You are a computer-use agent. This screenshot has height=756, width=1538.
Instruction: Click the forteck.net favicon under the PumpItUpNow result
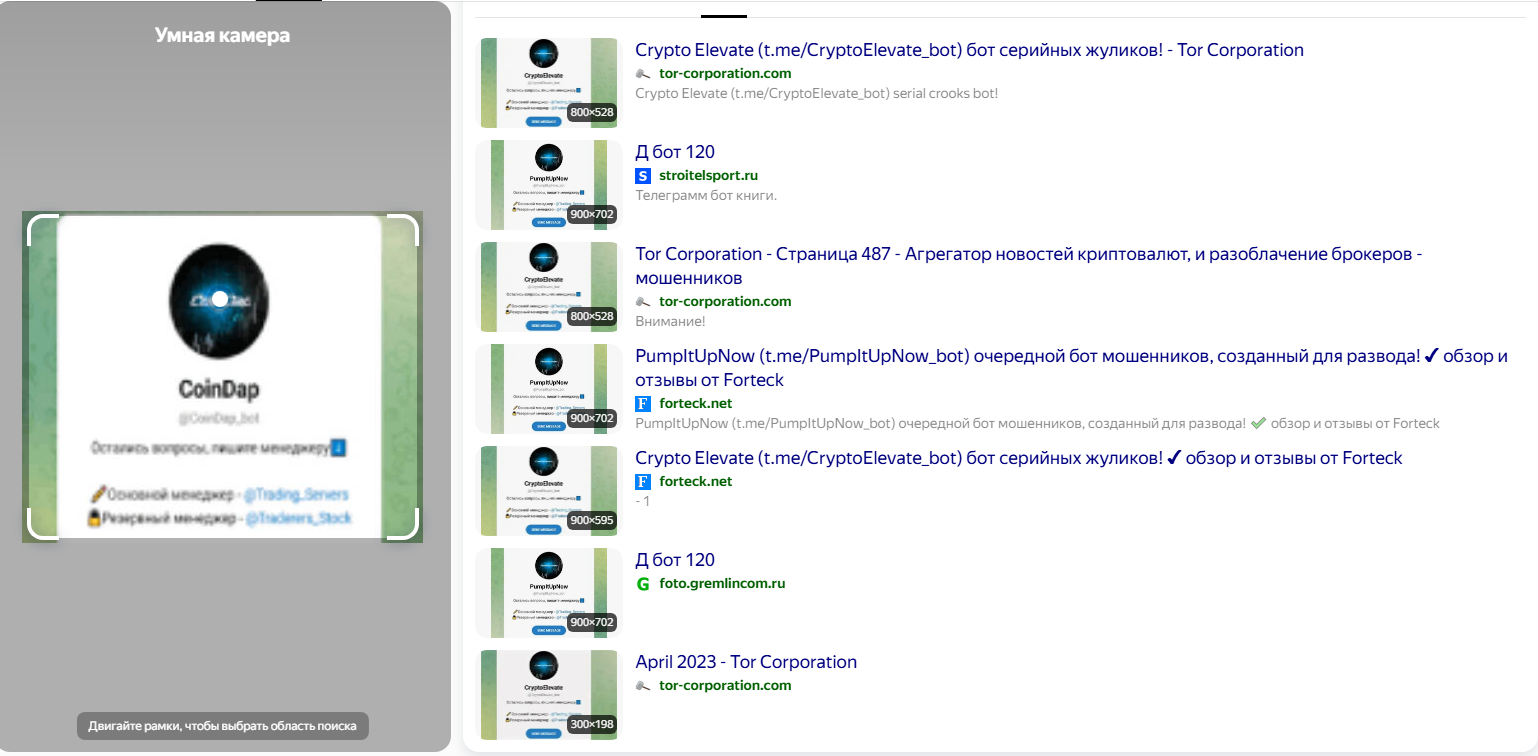tap(643, 404)
